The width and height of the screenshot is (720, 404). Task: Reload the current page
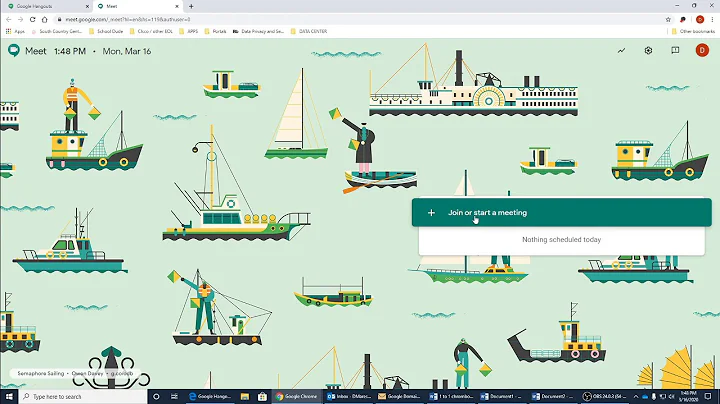tap(32, 19)
